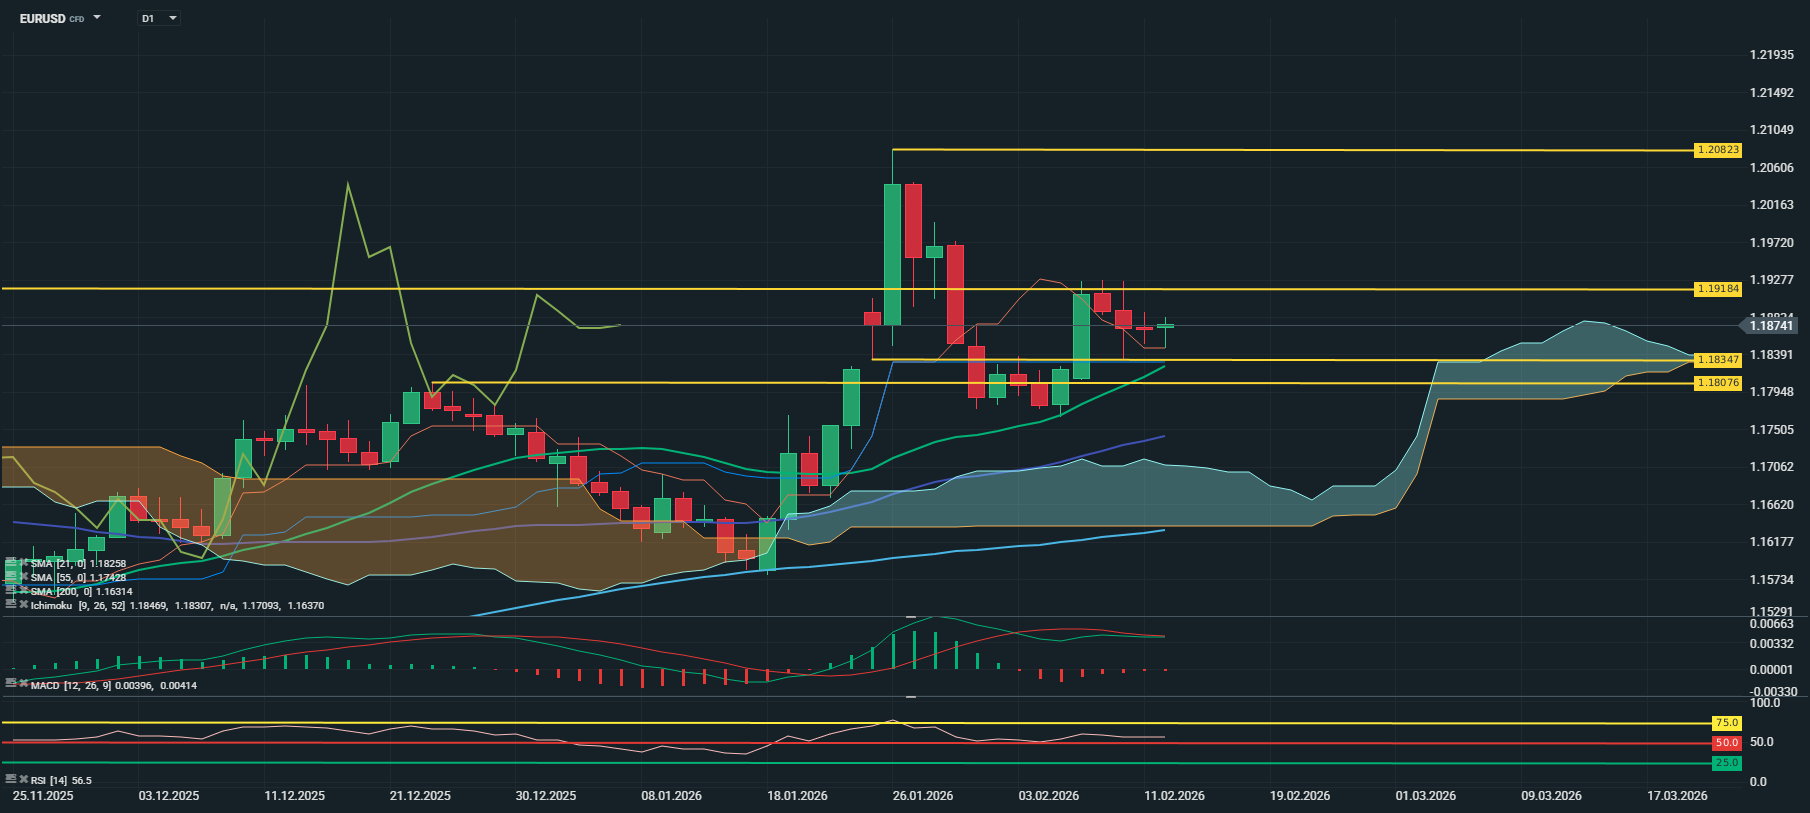The width and height of the screenshot is (1810, 813).
Task: Click the 1.18076 horizontal line label
Action: pos(1718,383)
